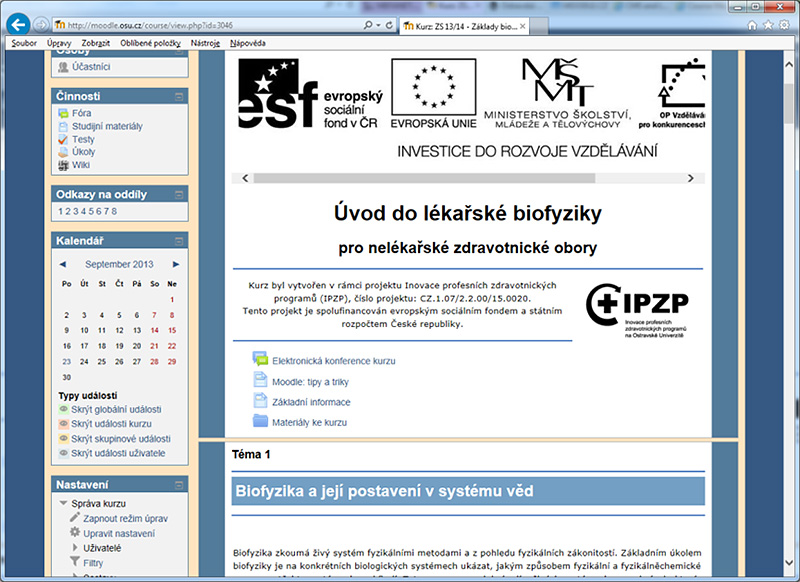Viewport: 800px width, 582px height.
Task: Open the browser Tools gear icon
Action: click(784, 25)
